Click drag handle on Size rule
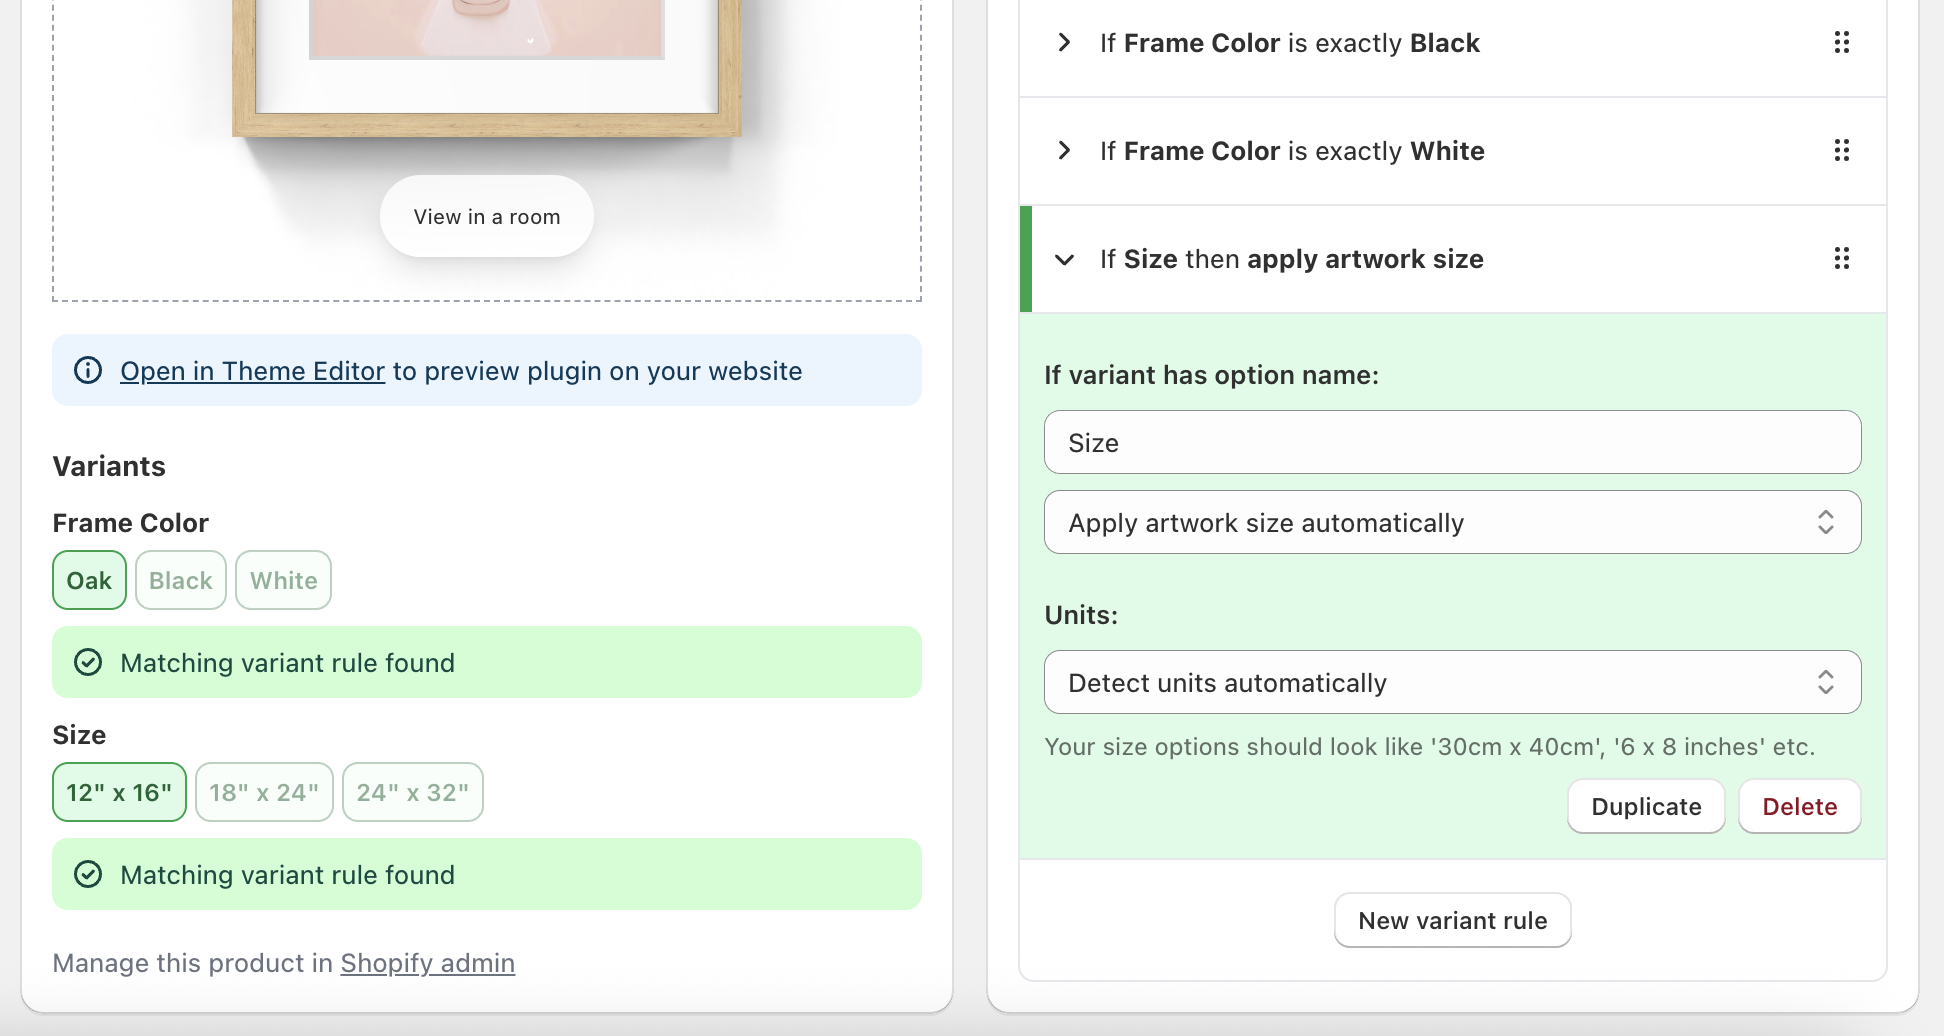This screenshot has width=1944, height=1036. 1841,259
